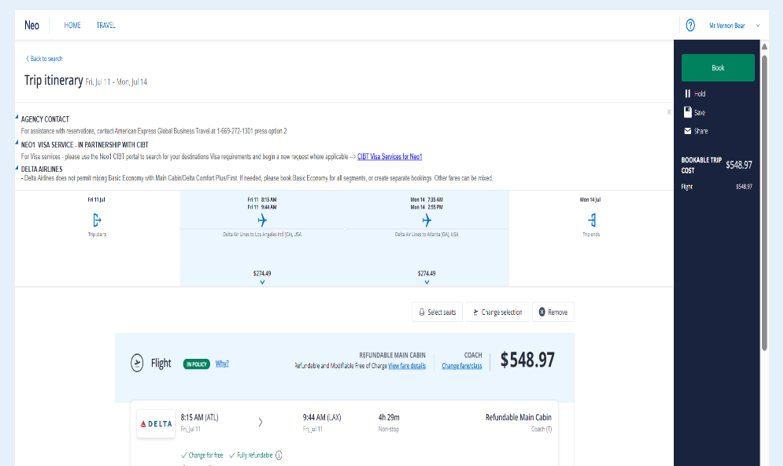Screen dimensions: 783x466
Task: Click the X icon in Remove button
Action: pyautogui.click(x=542, y=312)
